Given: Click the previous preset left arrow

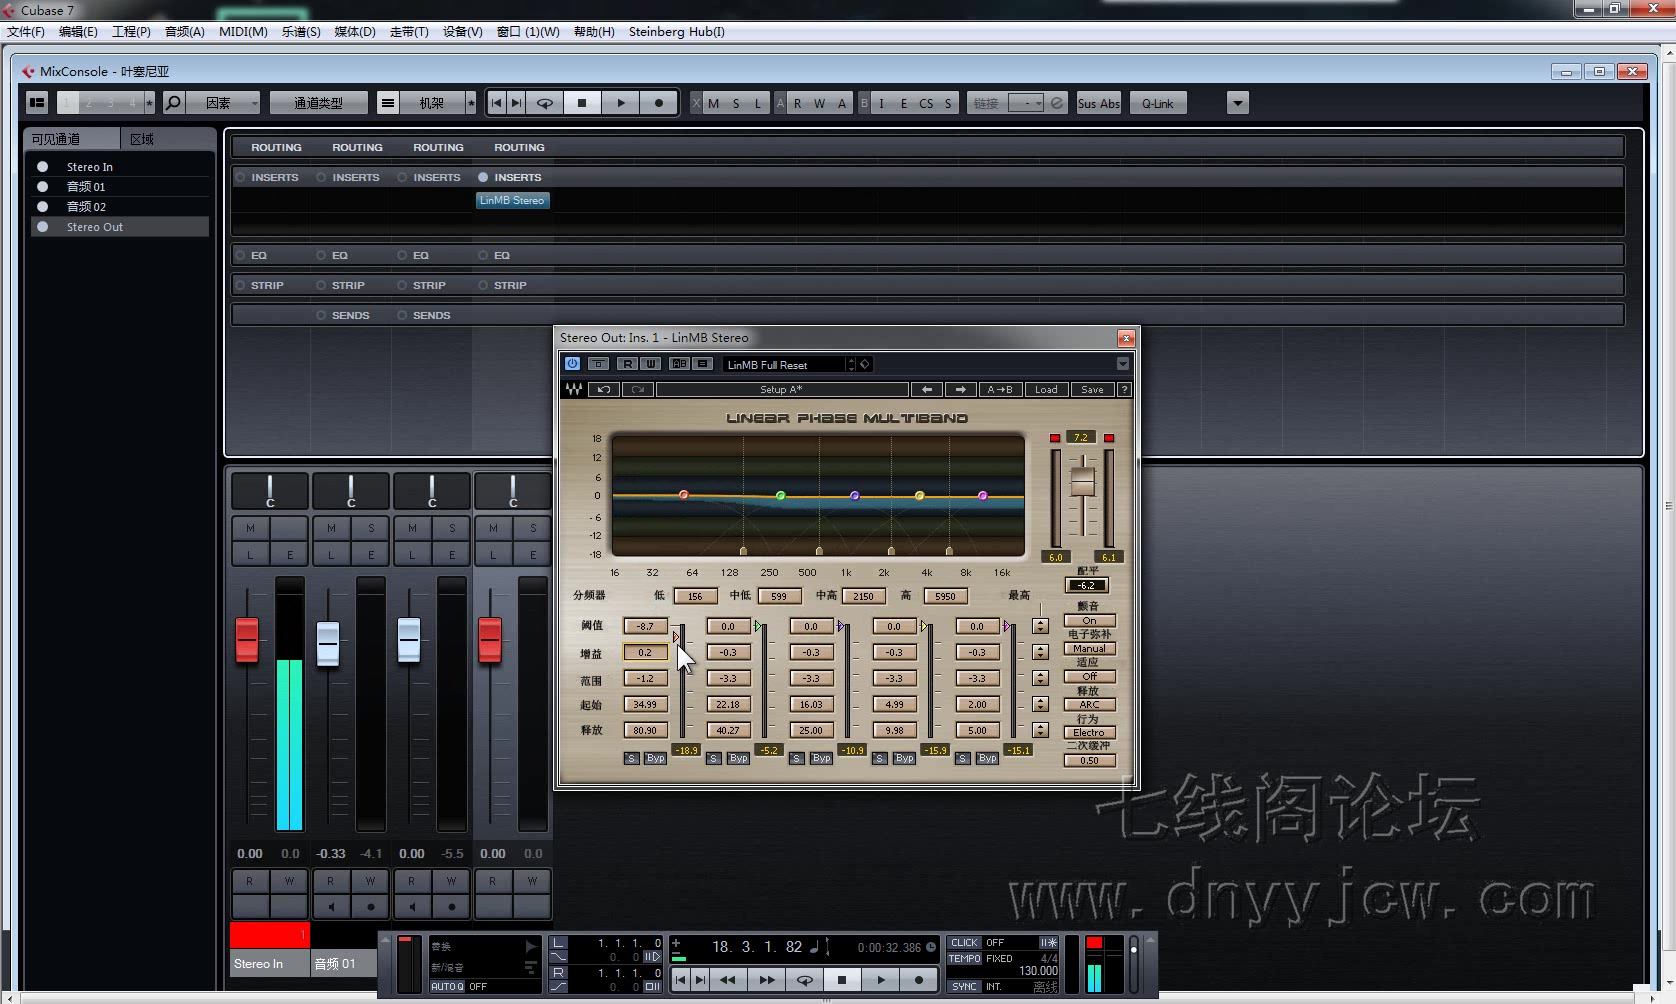Looking at the screenshot, I should 927,389.
